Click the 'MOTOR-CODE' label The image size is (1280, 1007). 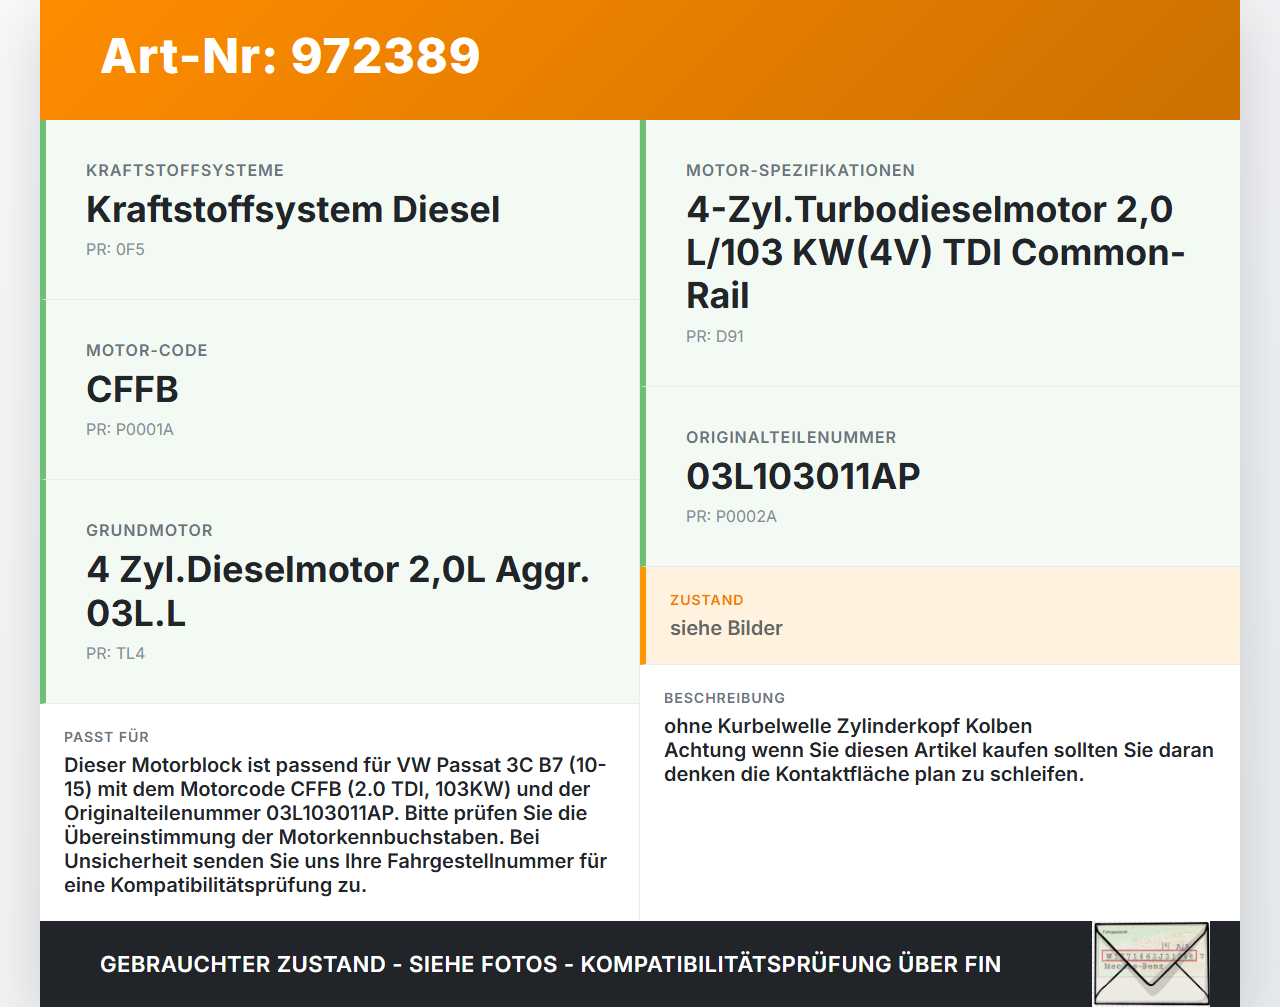click(x=147, y=350)
